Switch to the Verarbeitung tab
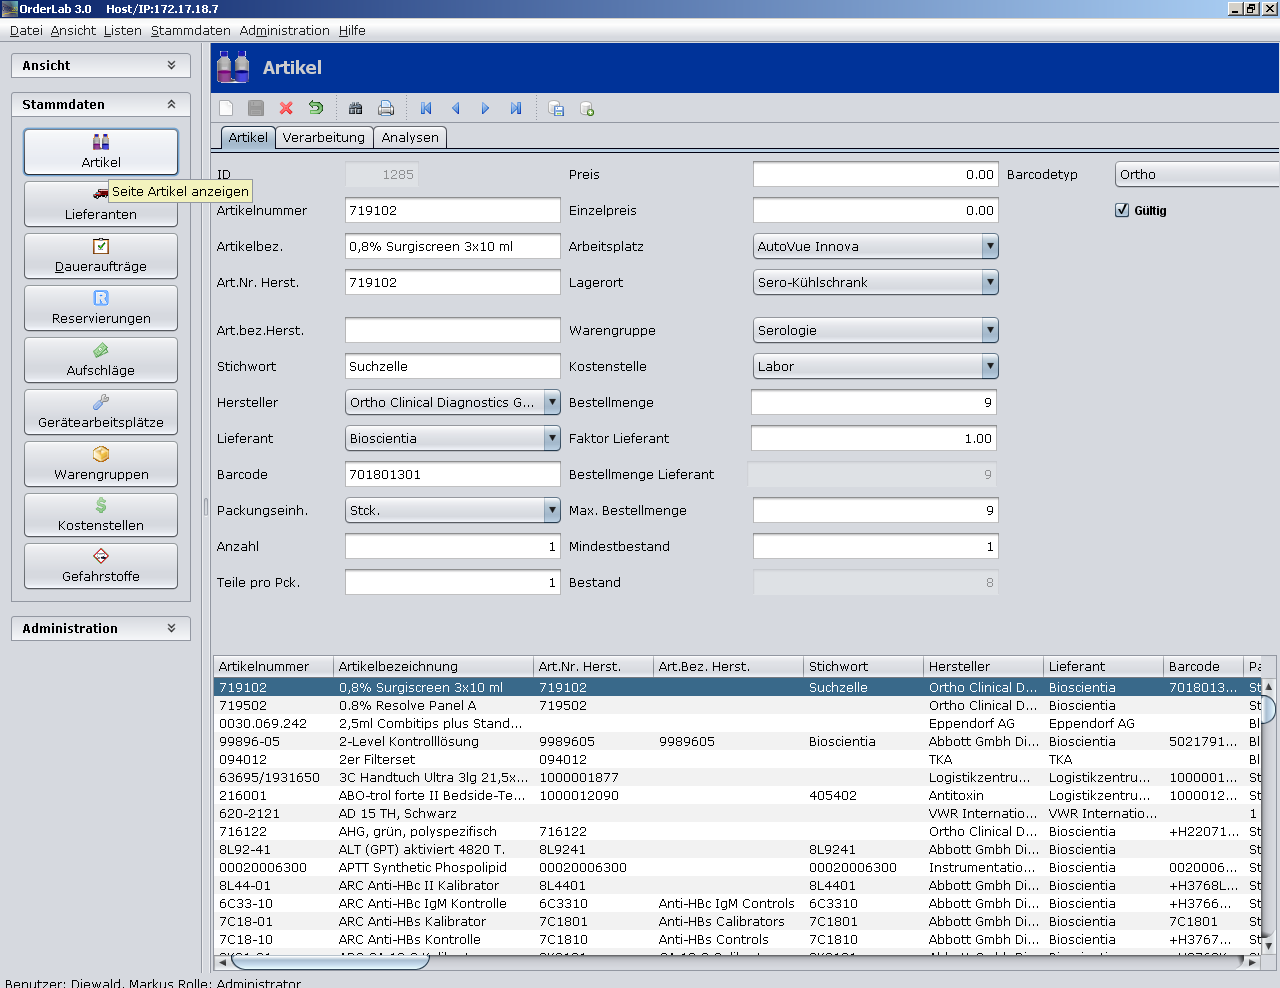This screenshot has height=988, width=1280. coord(323,137)
